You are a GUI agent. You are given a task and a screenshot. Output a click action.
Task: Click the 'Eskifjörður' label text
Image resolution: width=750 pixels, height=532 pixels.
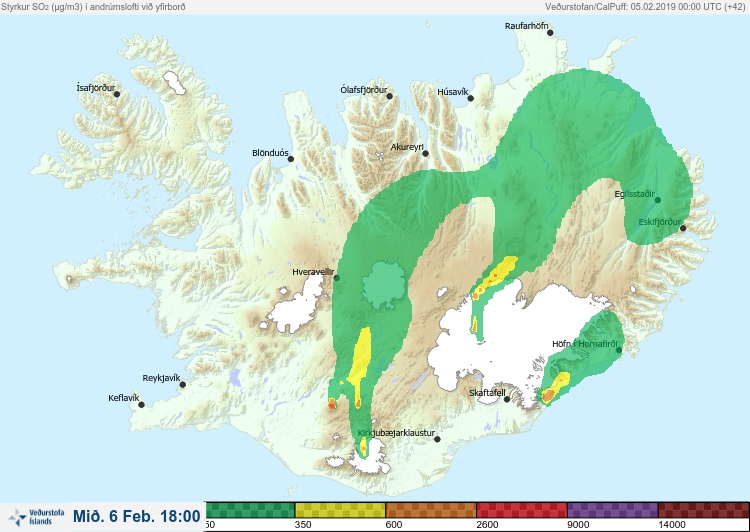pyautogui.click(x=660, y=222)
